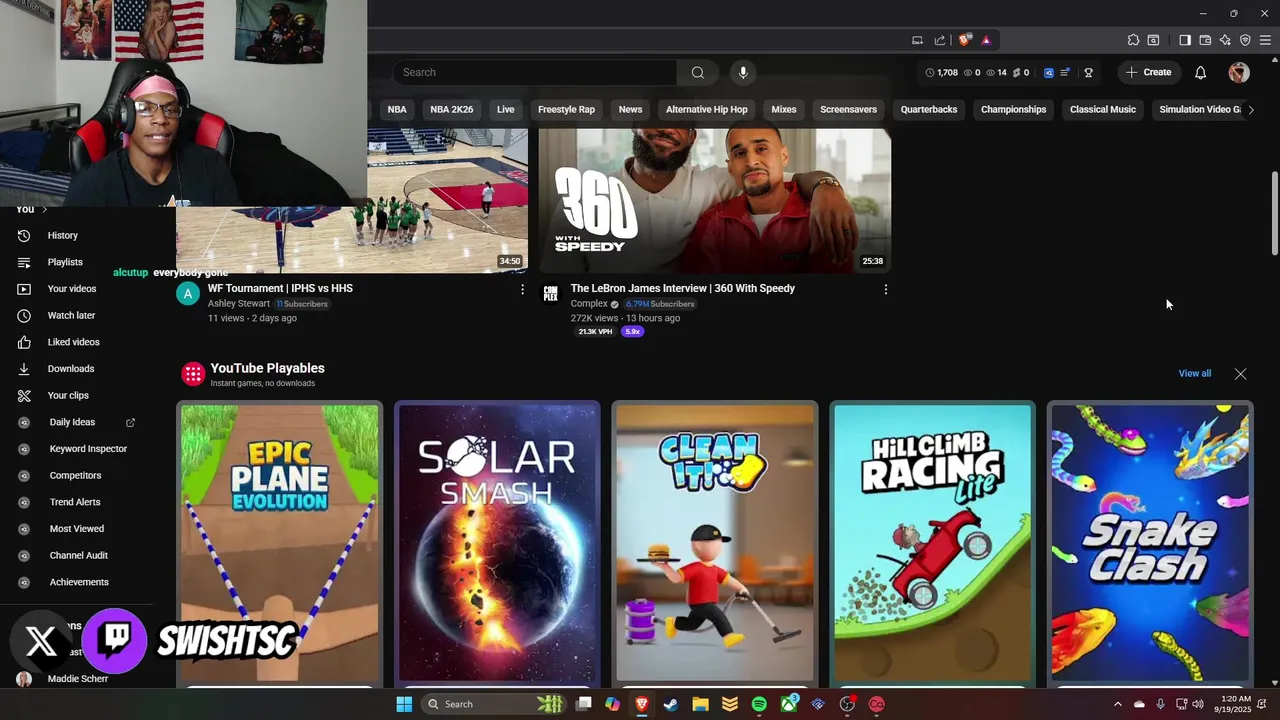The height and width of the screenshot is (720, 1280).
Task: Open the LeBron James Interview thumbnail
Action: [715, 200]
